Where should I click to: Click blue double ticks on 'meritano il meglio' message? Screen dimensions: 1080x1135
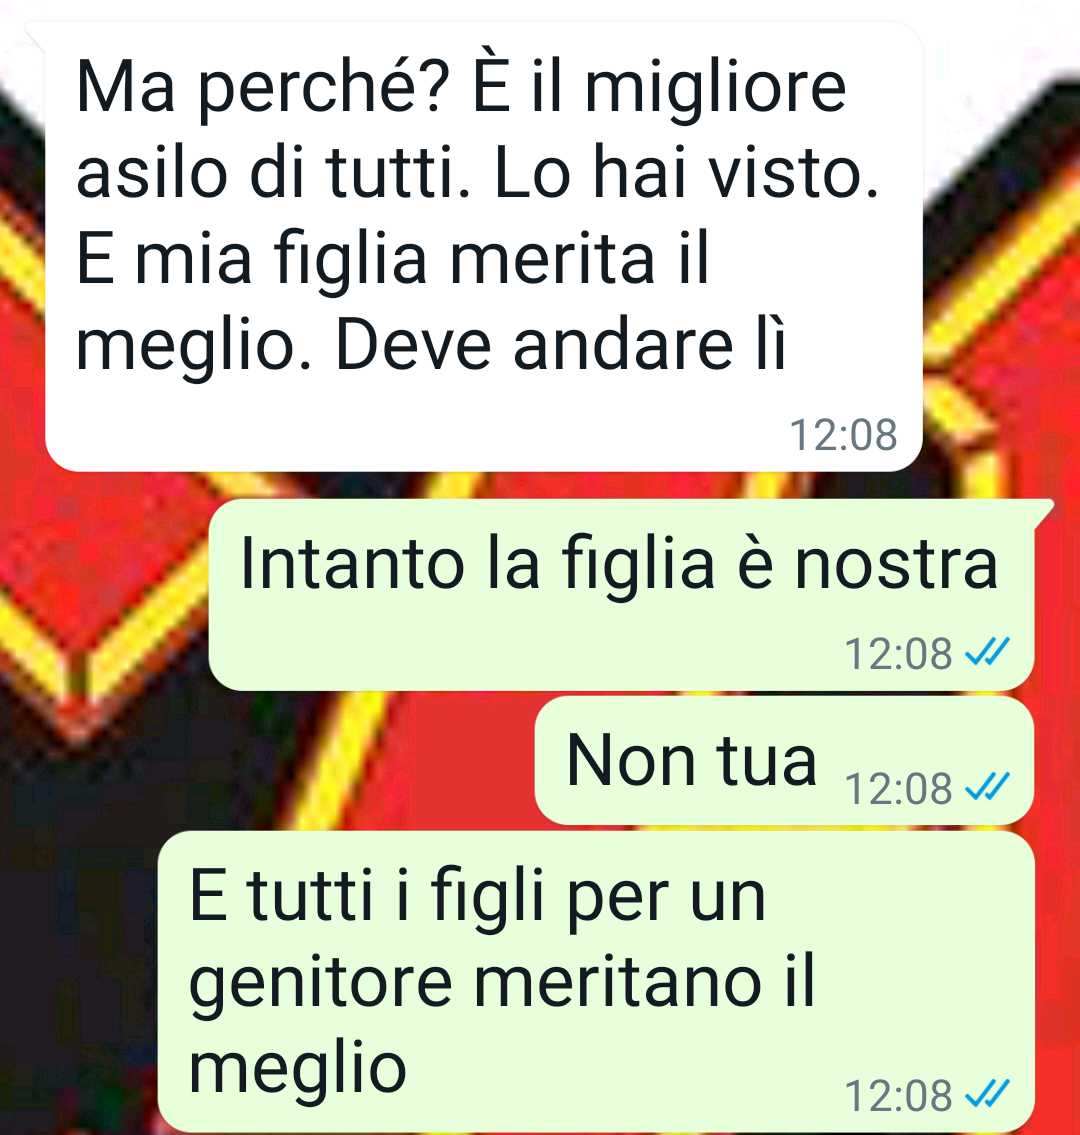[x=987, y=1094]
